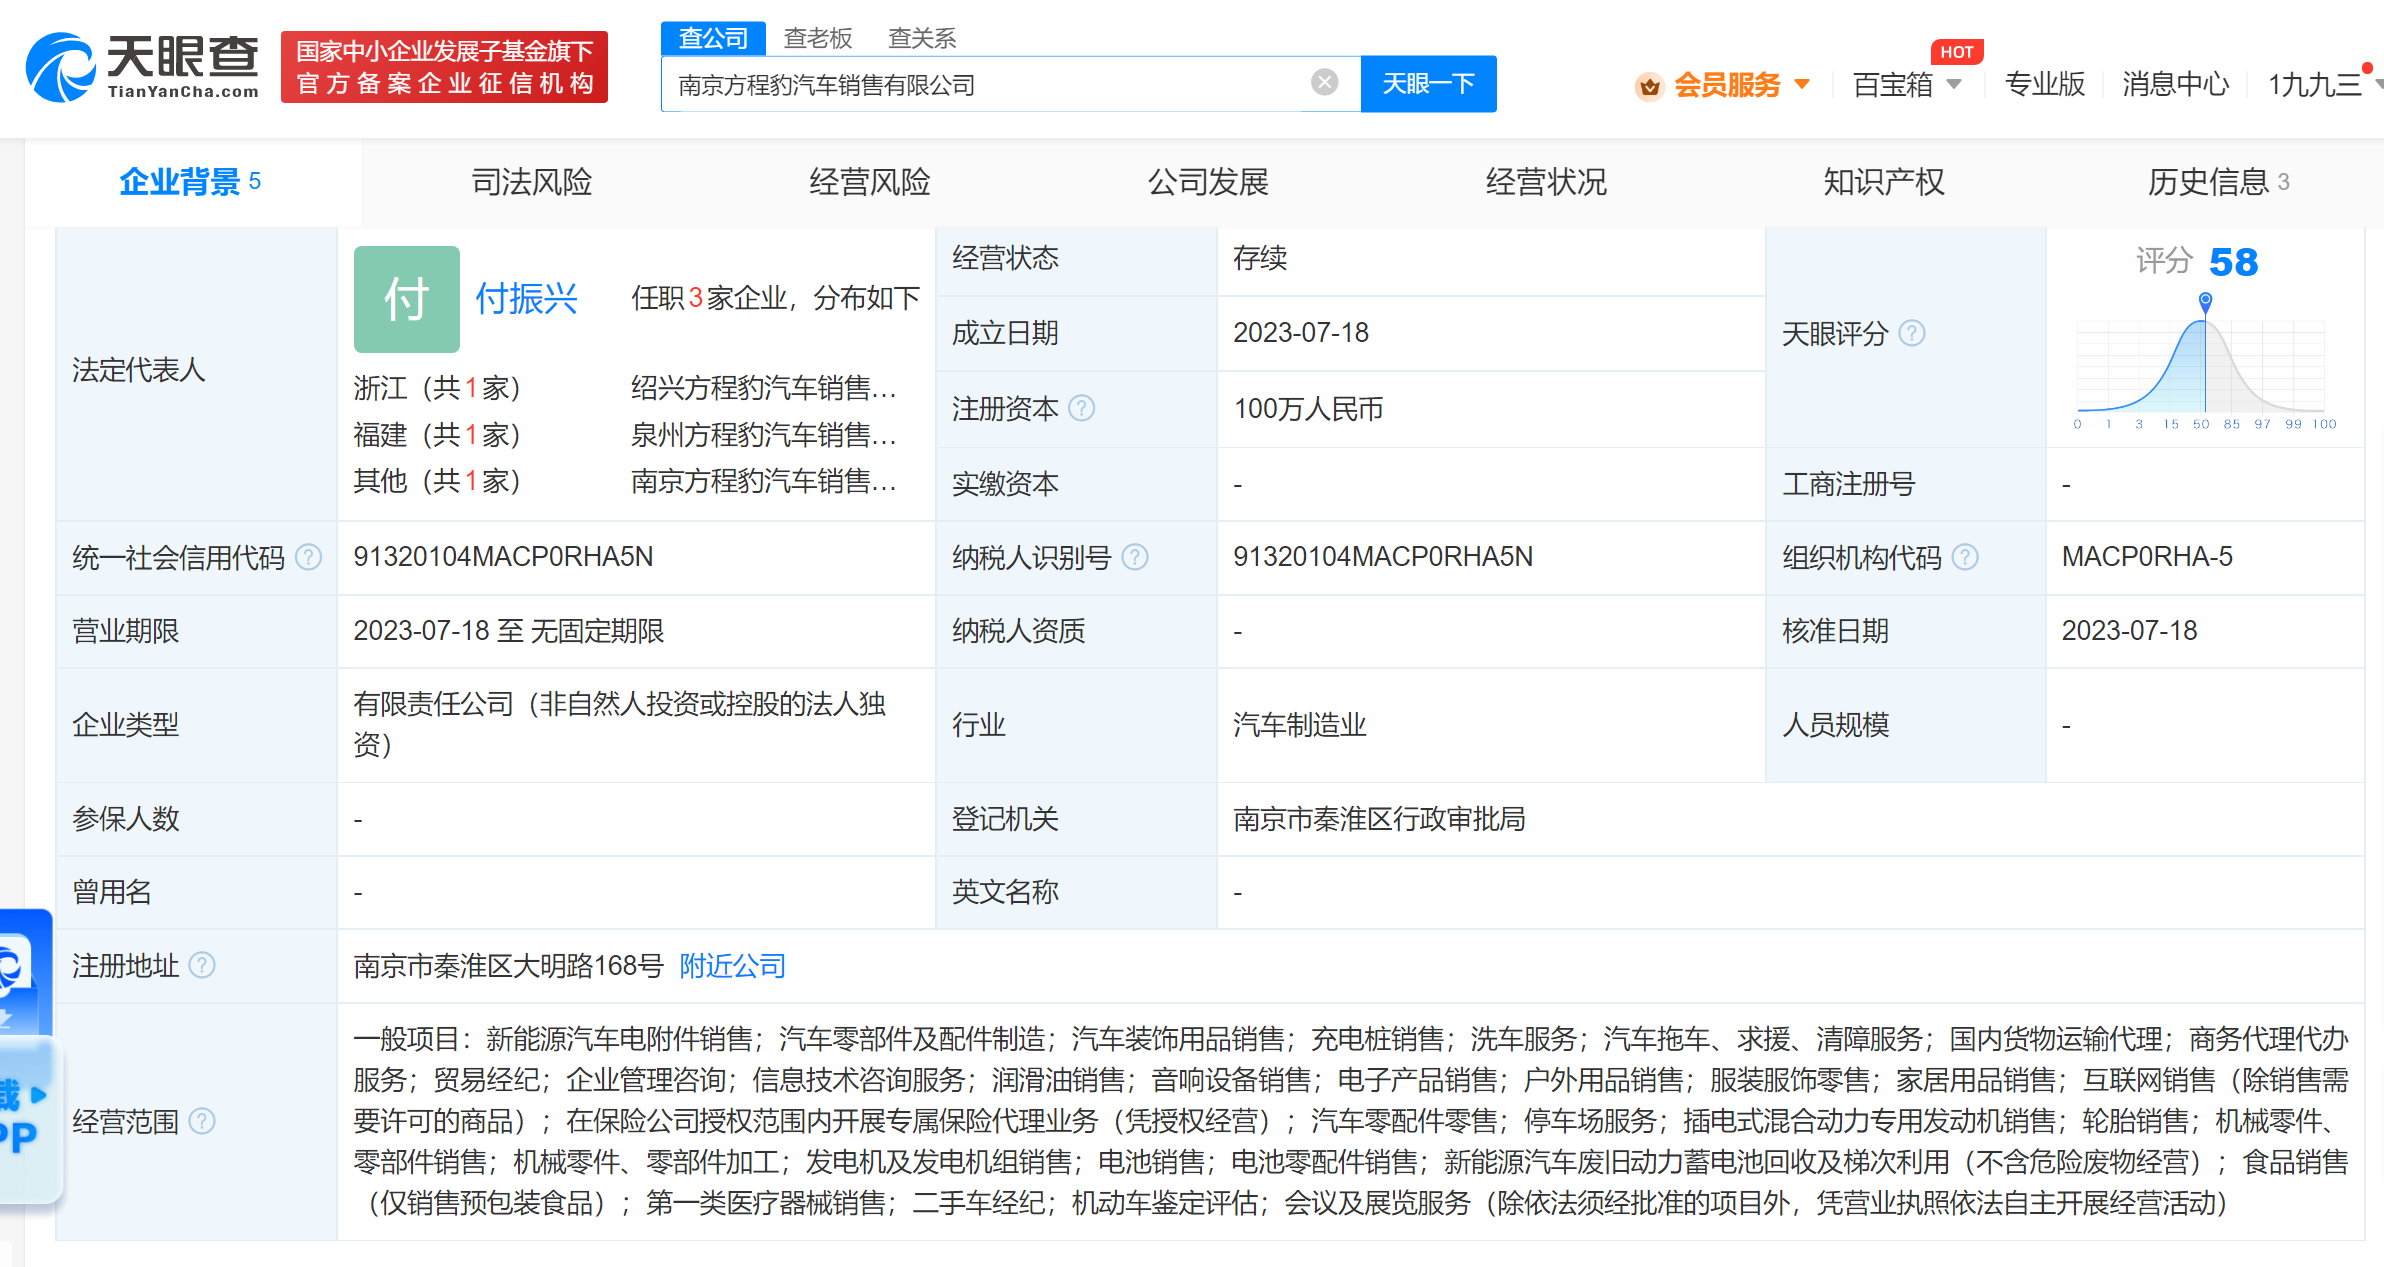Click help icon next to 组织机构代码
The height and width of the screenshot is (1267, 2384).
(1964, 557)
